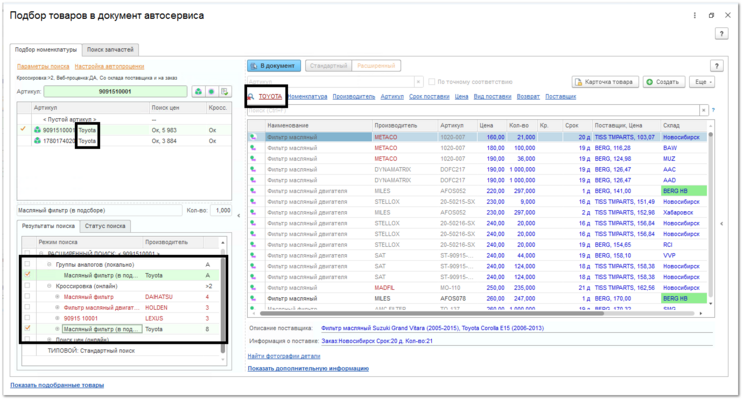Click row icon of MILES 220,00 item
This screenshot has height=400, width=743.
point(254,191)
